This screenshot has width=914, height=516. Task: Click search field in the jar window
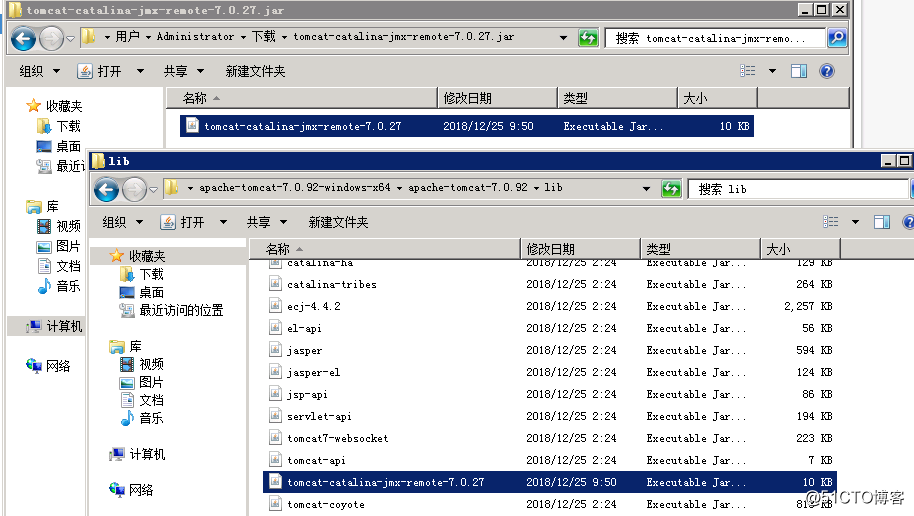(x=715, y=38)
